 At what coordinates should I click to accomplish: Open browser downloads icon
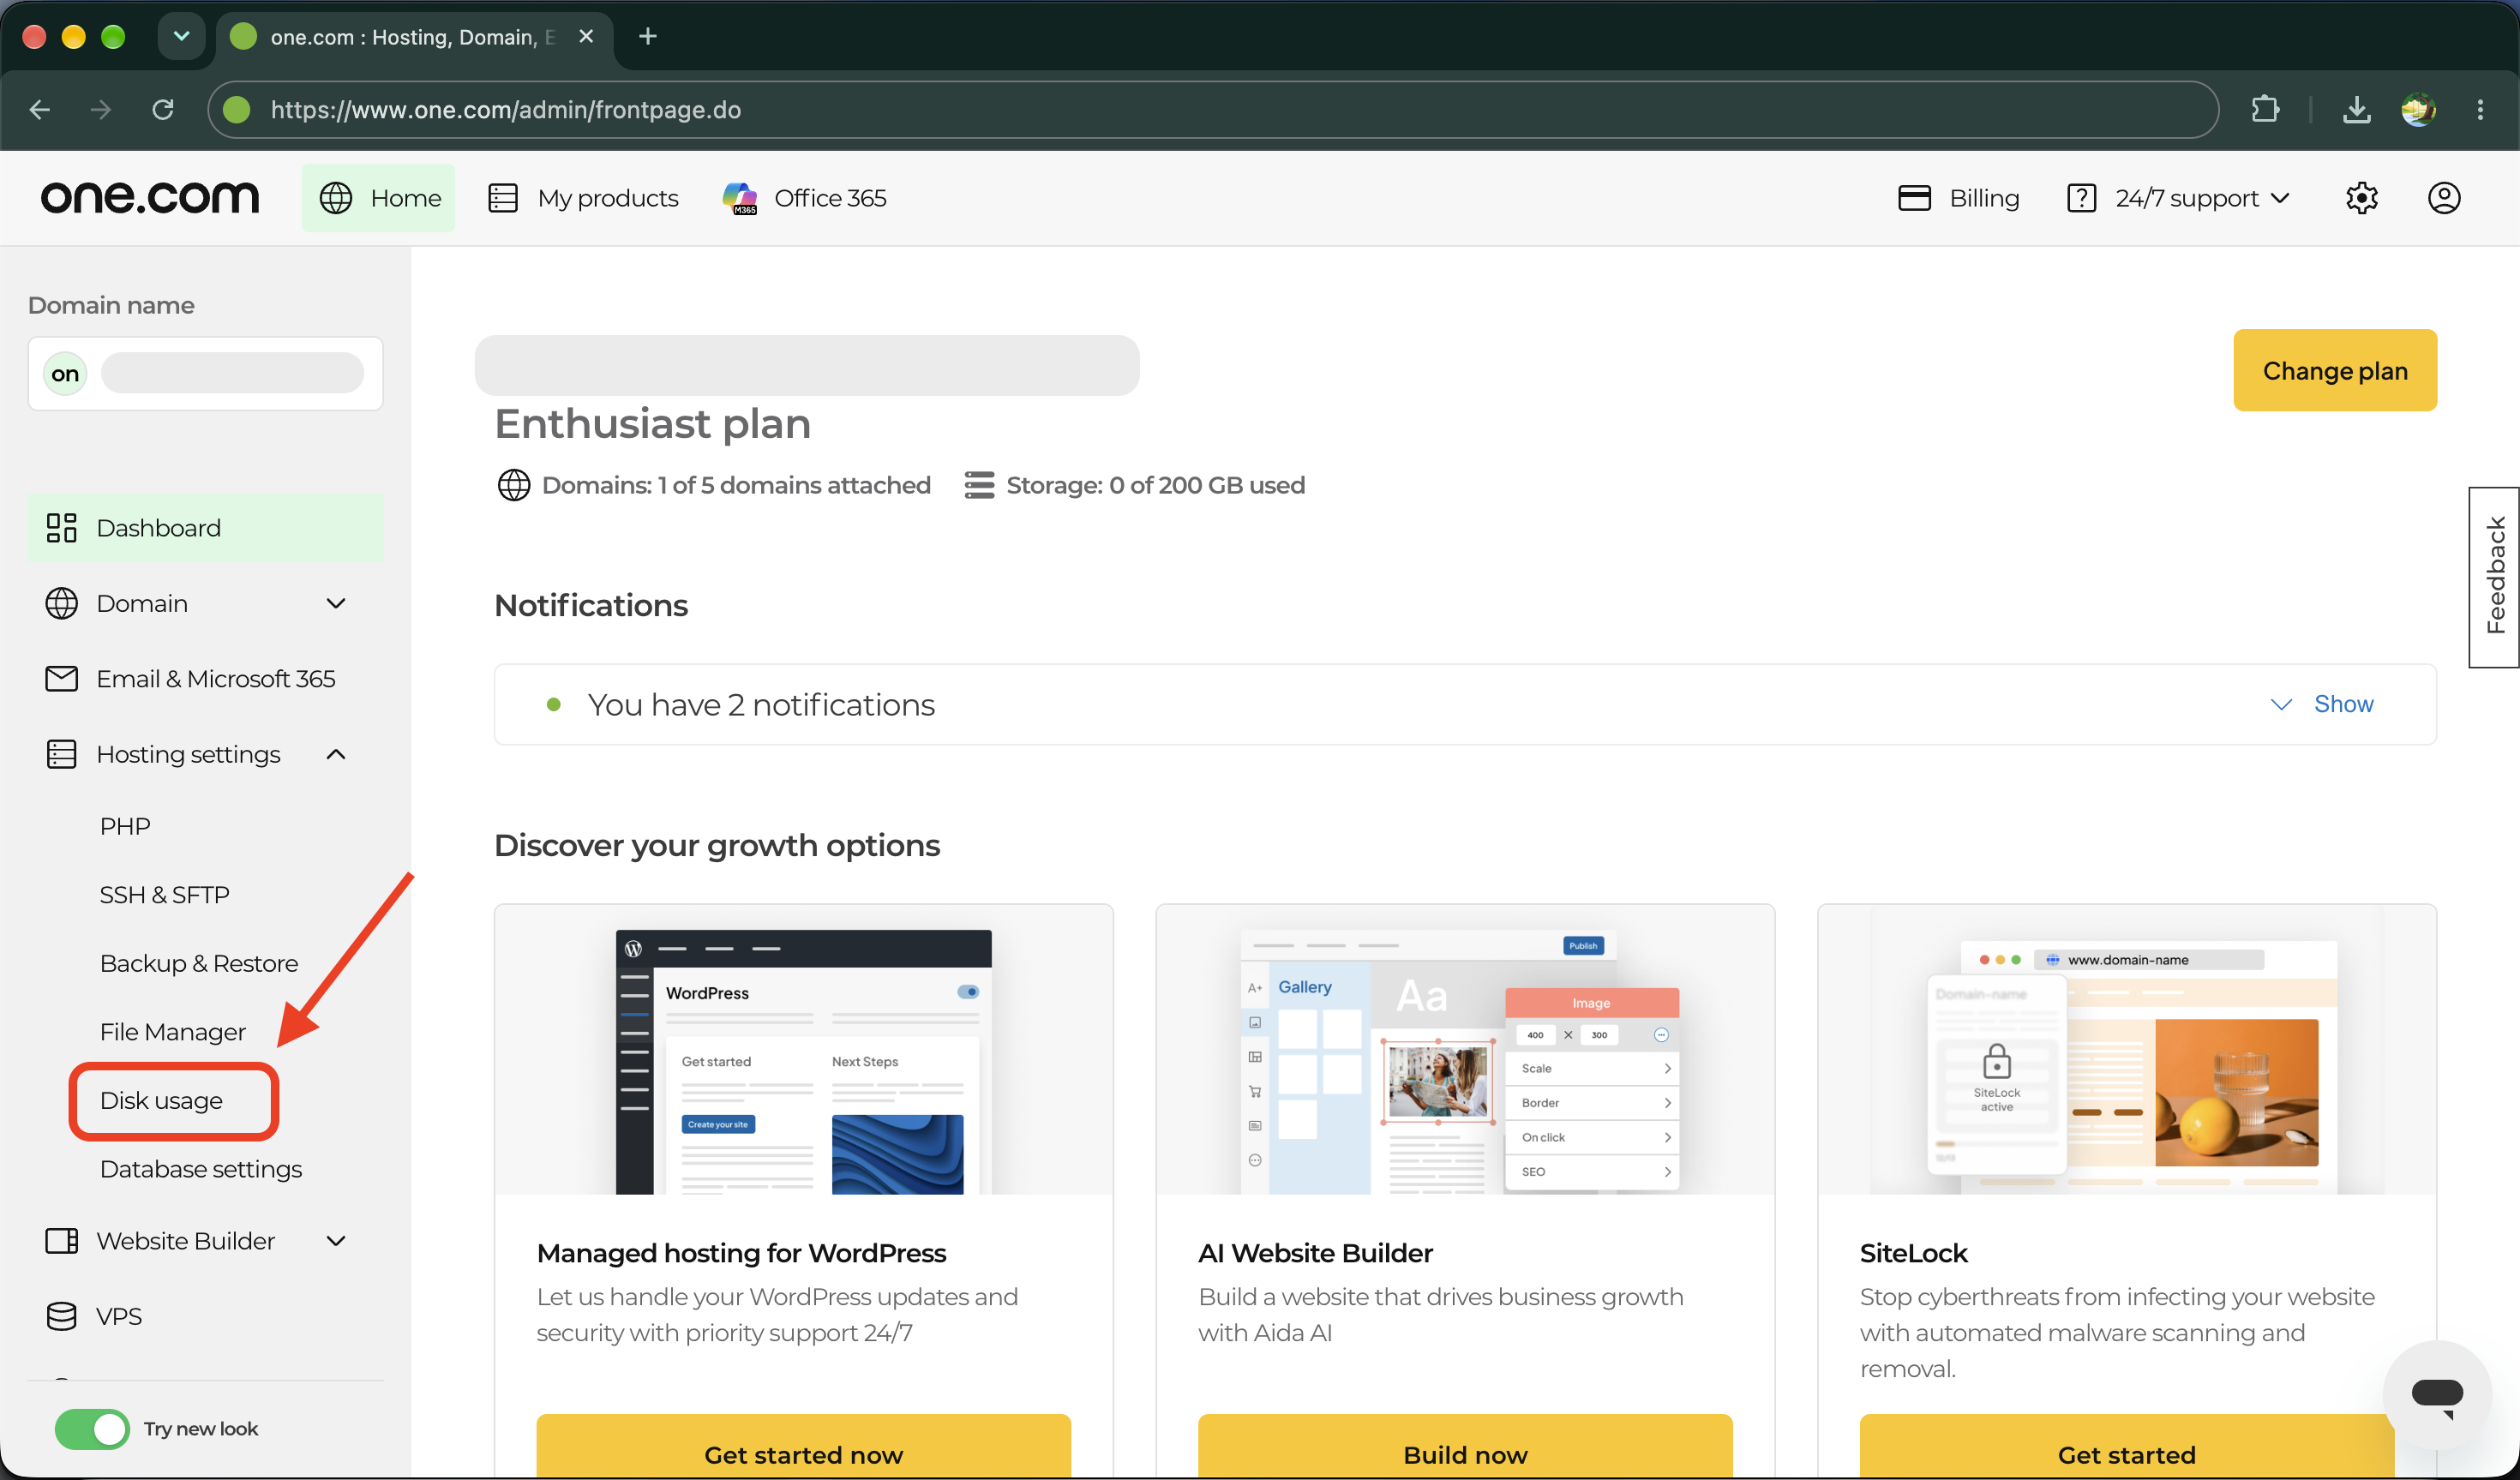coord(2356,109)
